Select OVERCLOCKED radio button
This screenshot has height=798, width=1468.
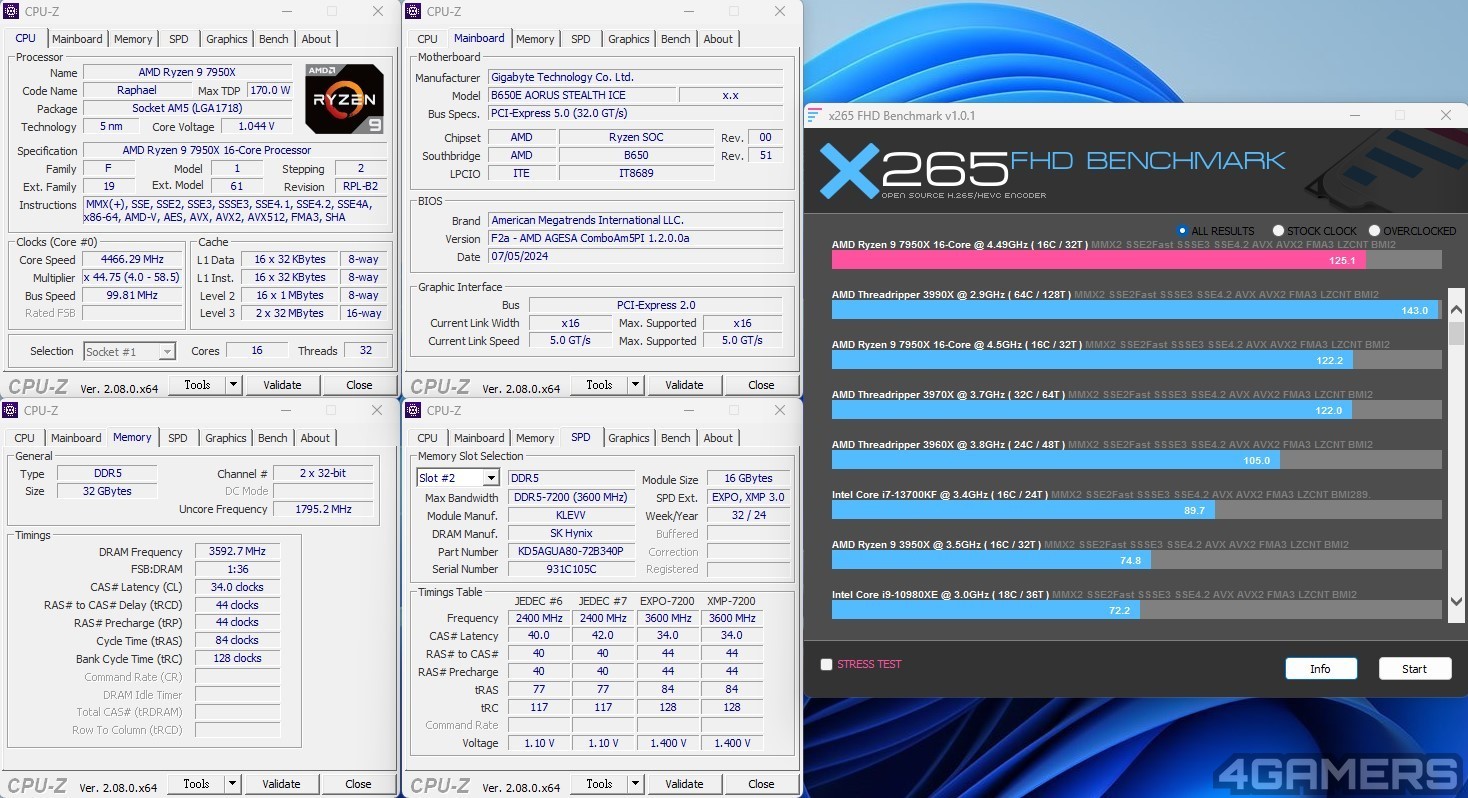click(x=1374, y=230)
